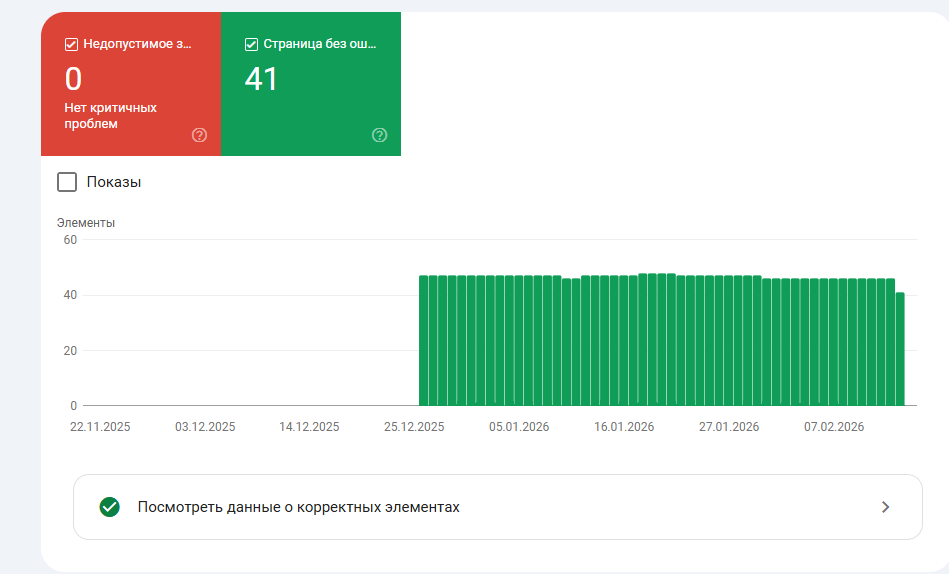Uncheck the Недопустимое з... checkbox
The width and height of the screenshot is (949, 574).
[x=71, y=44]
